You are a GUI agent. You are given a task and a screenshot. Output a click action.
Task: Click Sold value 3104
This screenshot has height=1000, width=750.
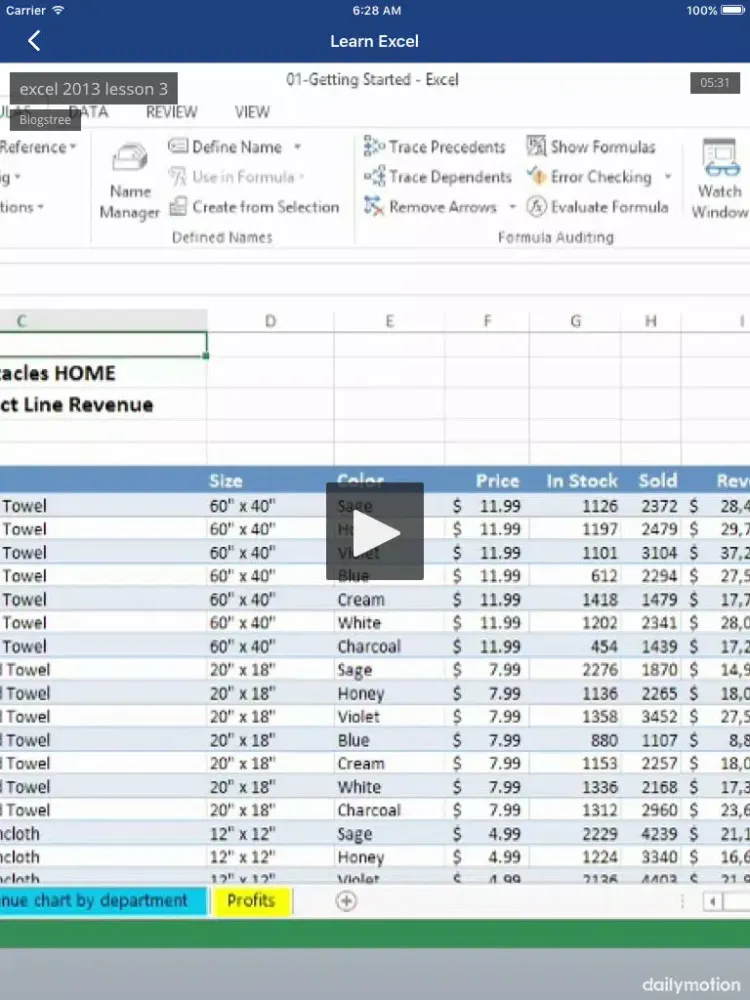click(x=659, y=553)
